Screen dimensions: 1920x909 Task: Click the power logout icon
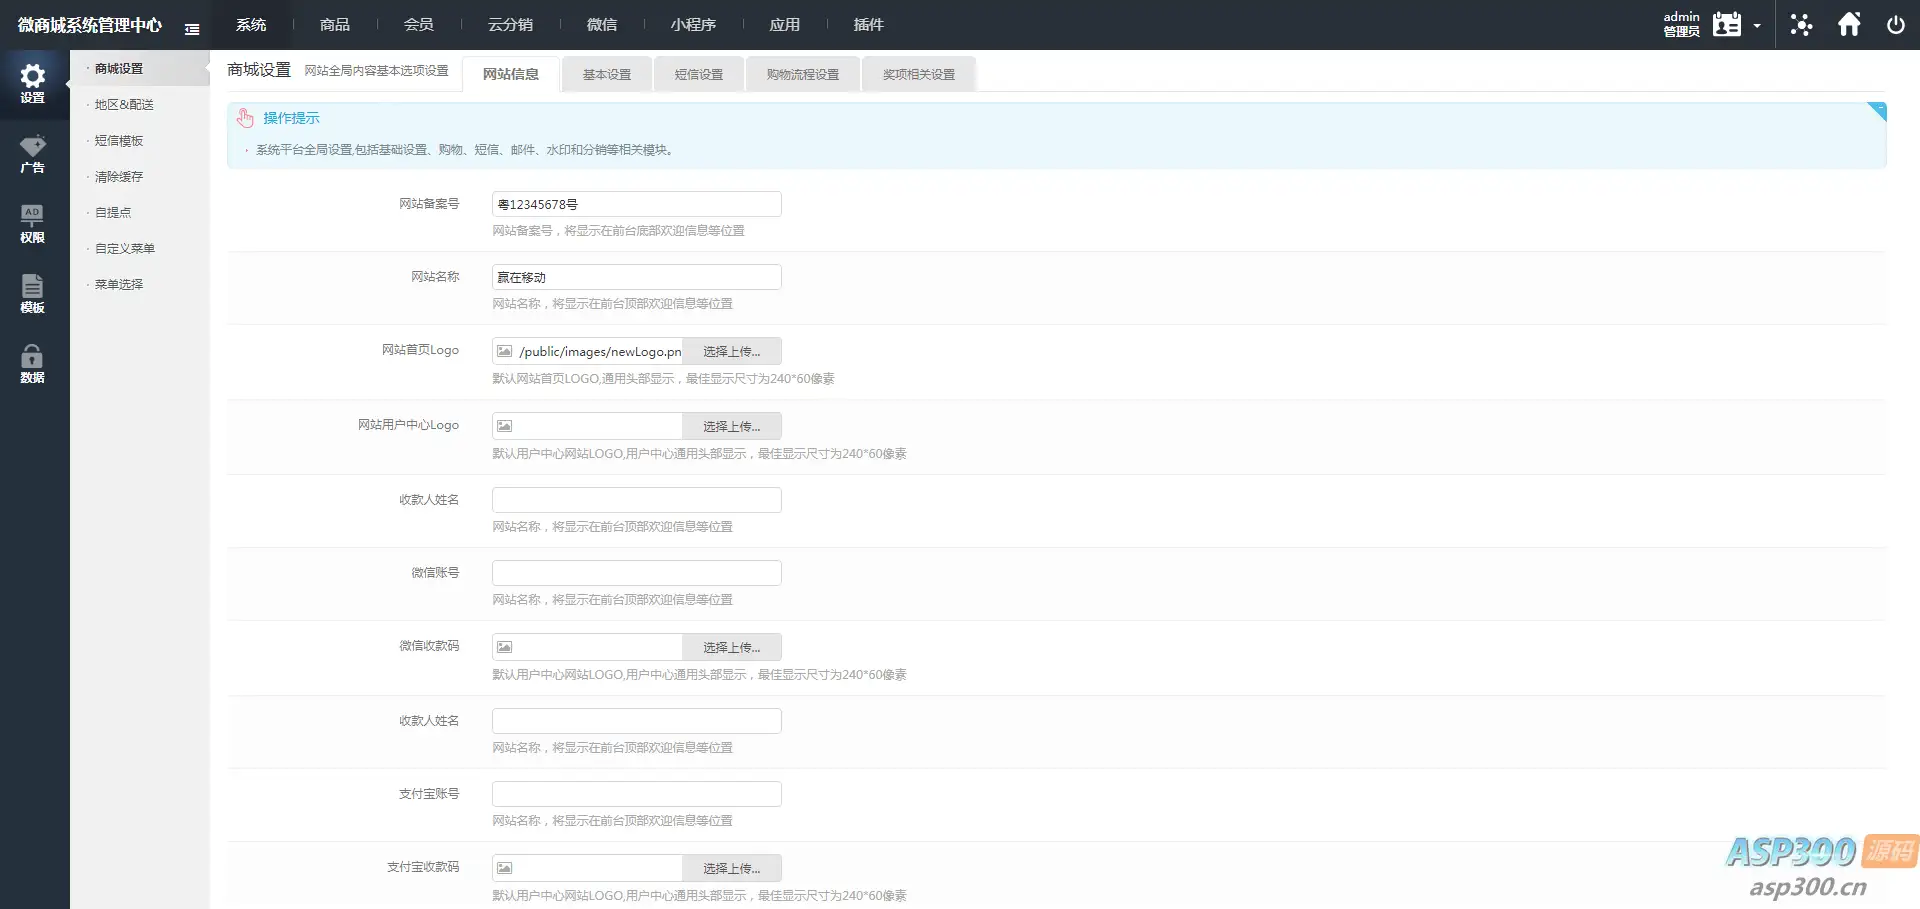tap(1895, 25)
